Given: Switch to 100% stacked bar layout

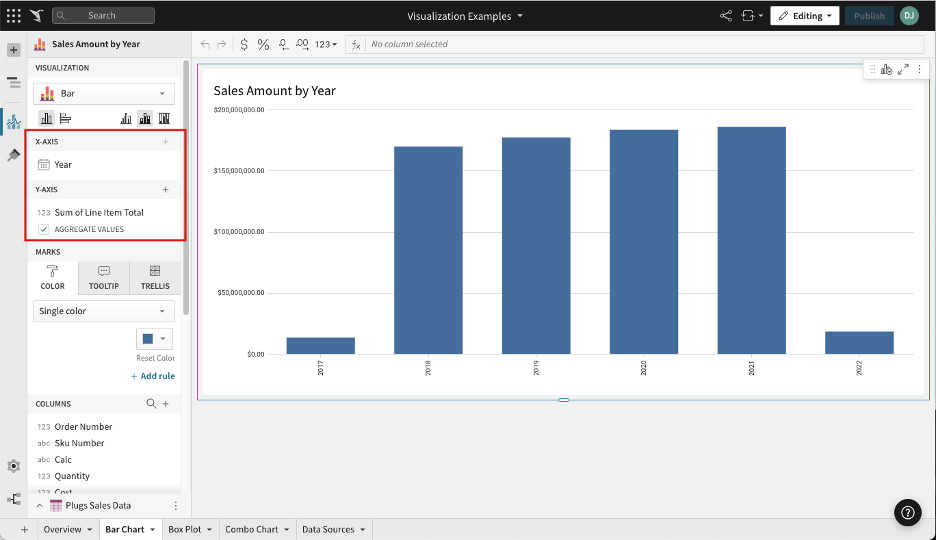Looking at the screenshot, I should tap(164, 118).
